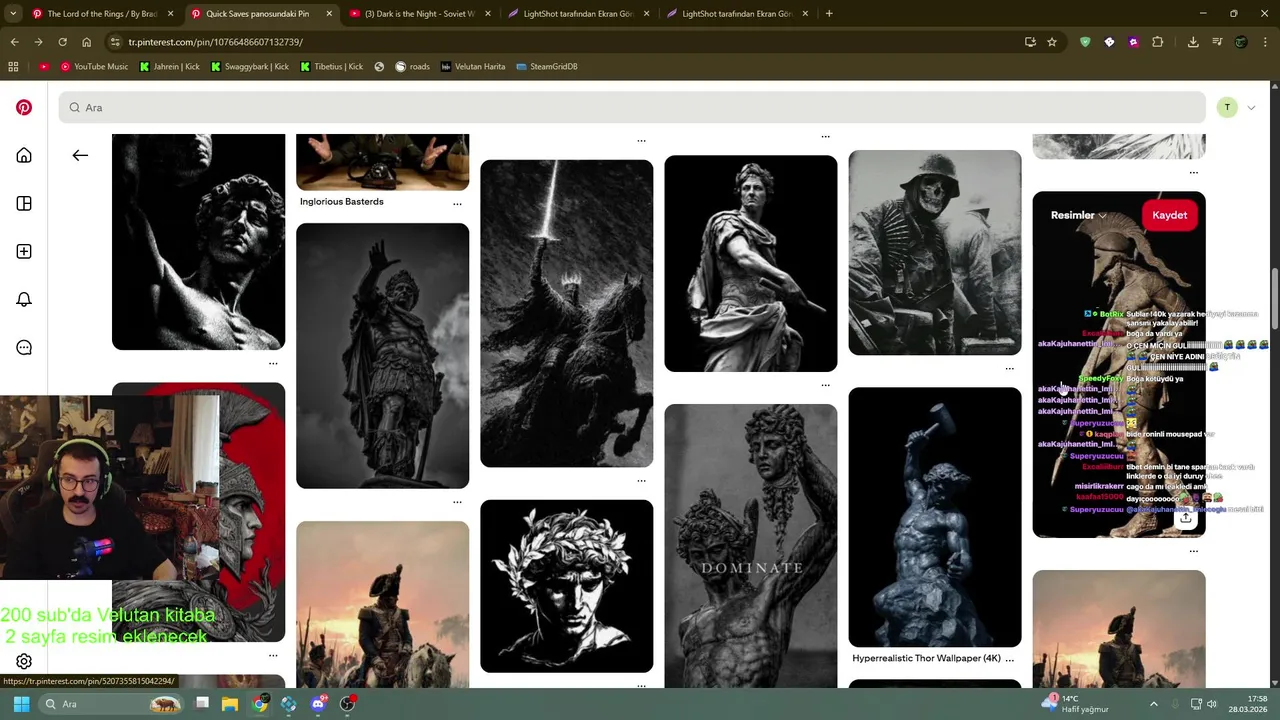The image size is (1280, 720).
Task: Save the pin with Kaydet button
Action: pyautogui.click(x=1169, y=215)
